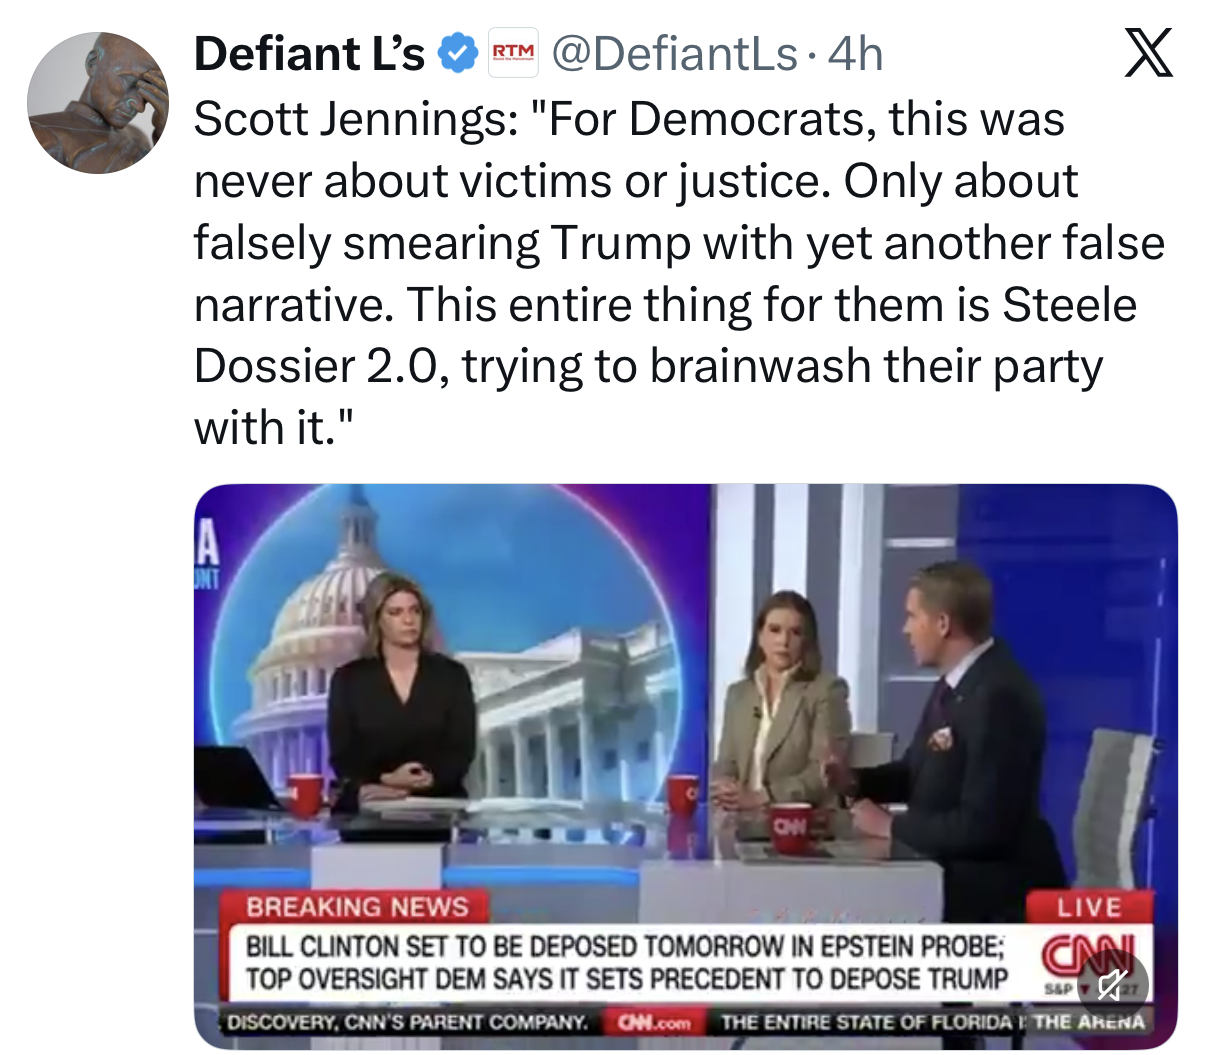Open the Defiant L's profile avatar
This screenshot has width=1206, height=1055.
pos(97,103)
